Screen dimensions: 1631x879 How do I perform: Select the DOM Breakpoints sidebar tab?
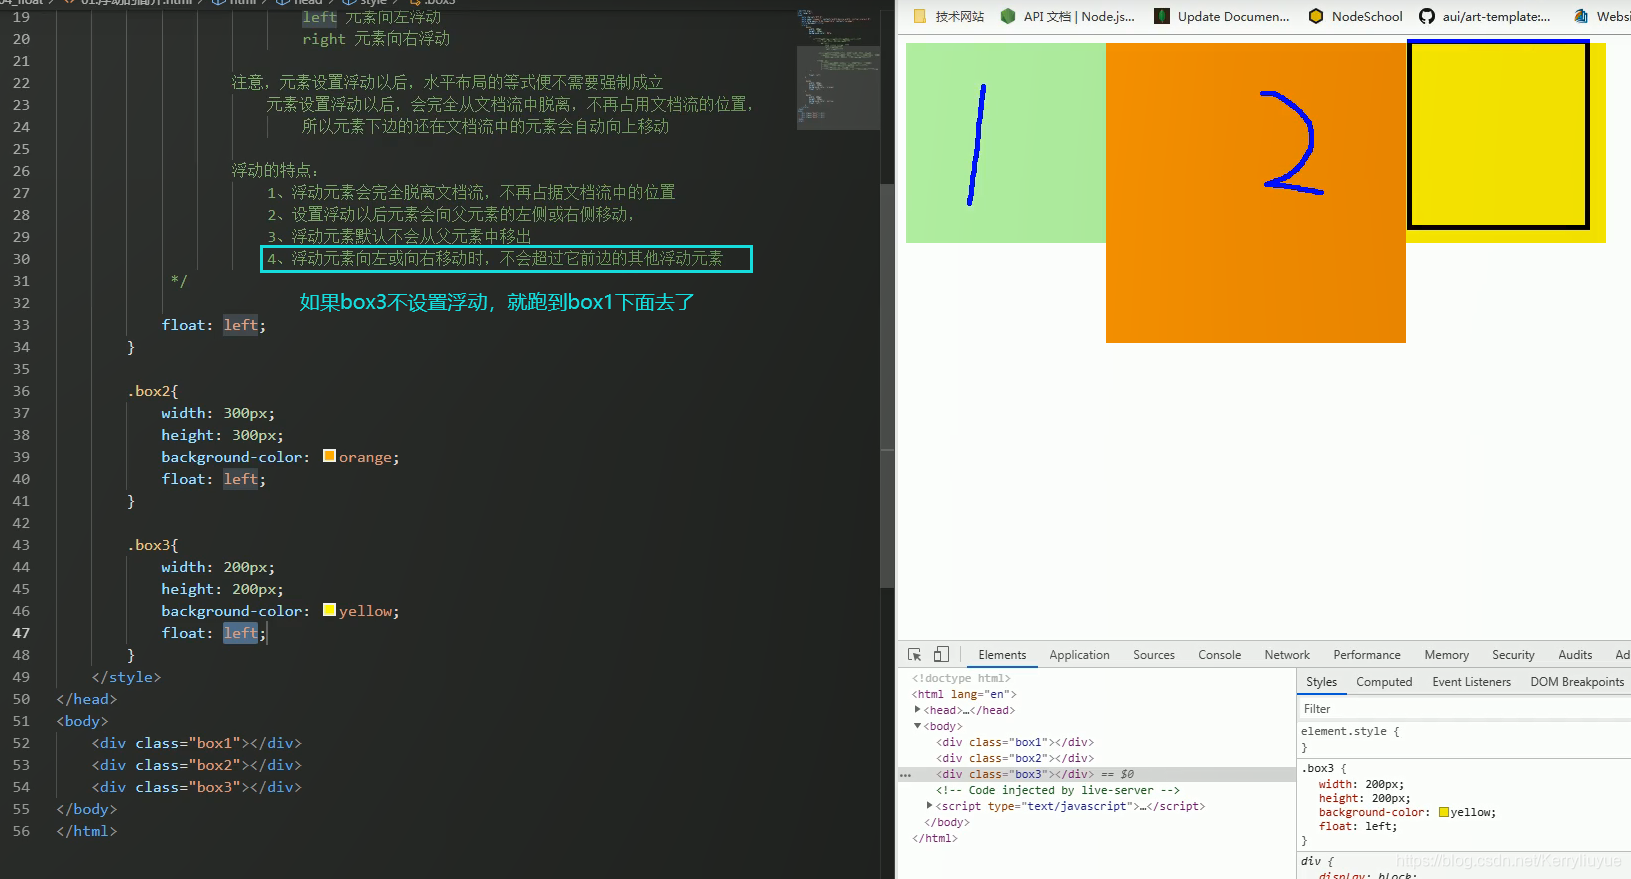click(x=1577, y=682)
